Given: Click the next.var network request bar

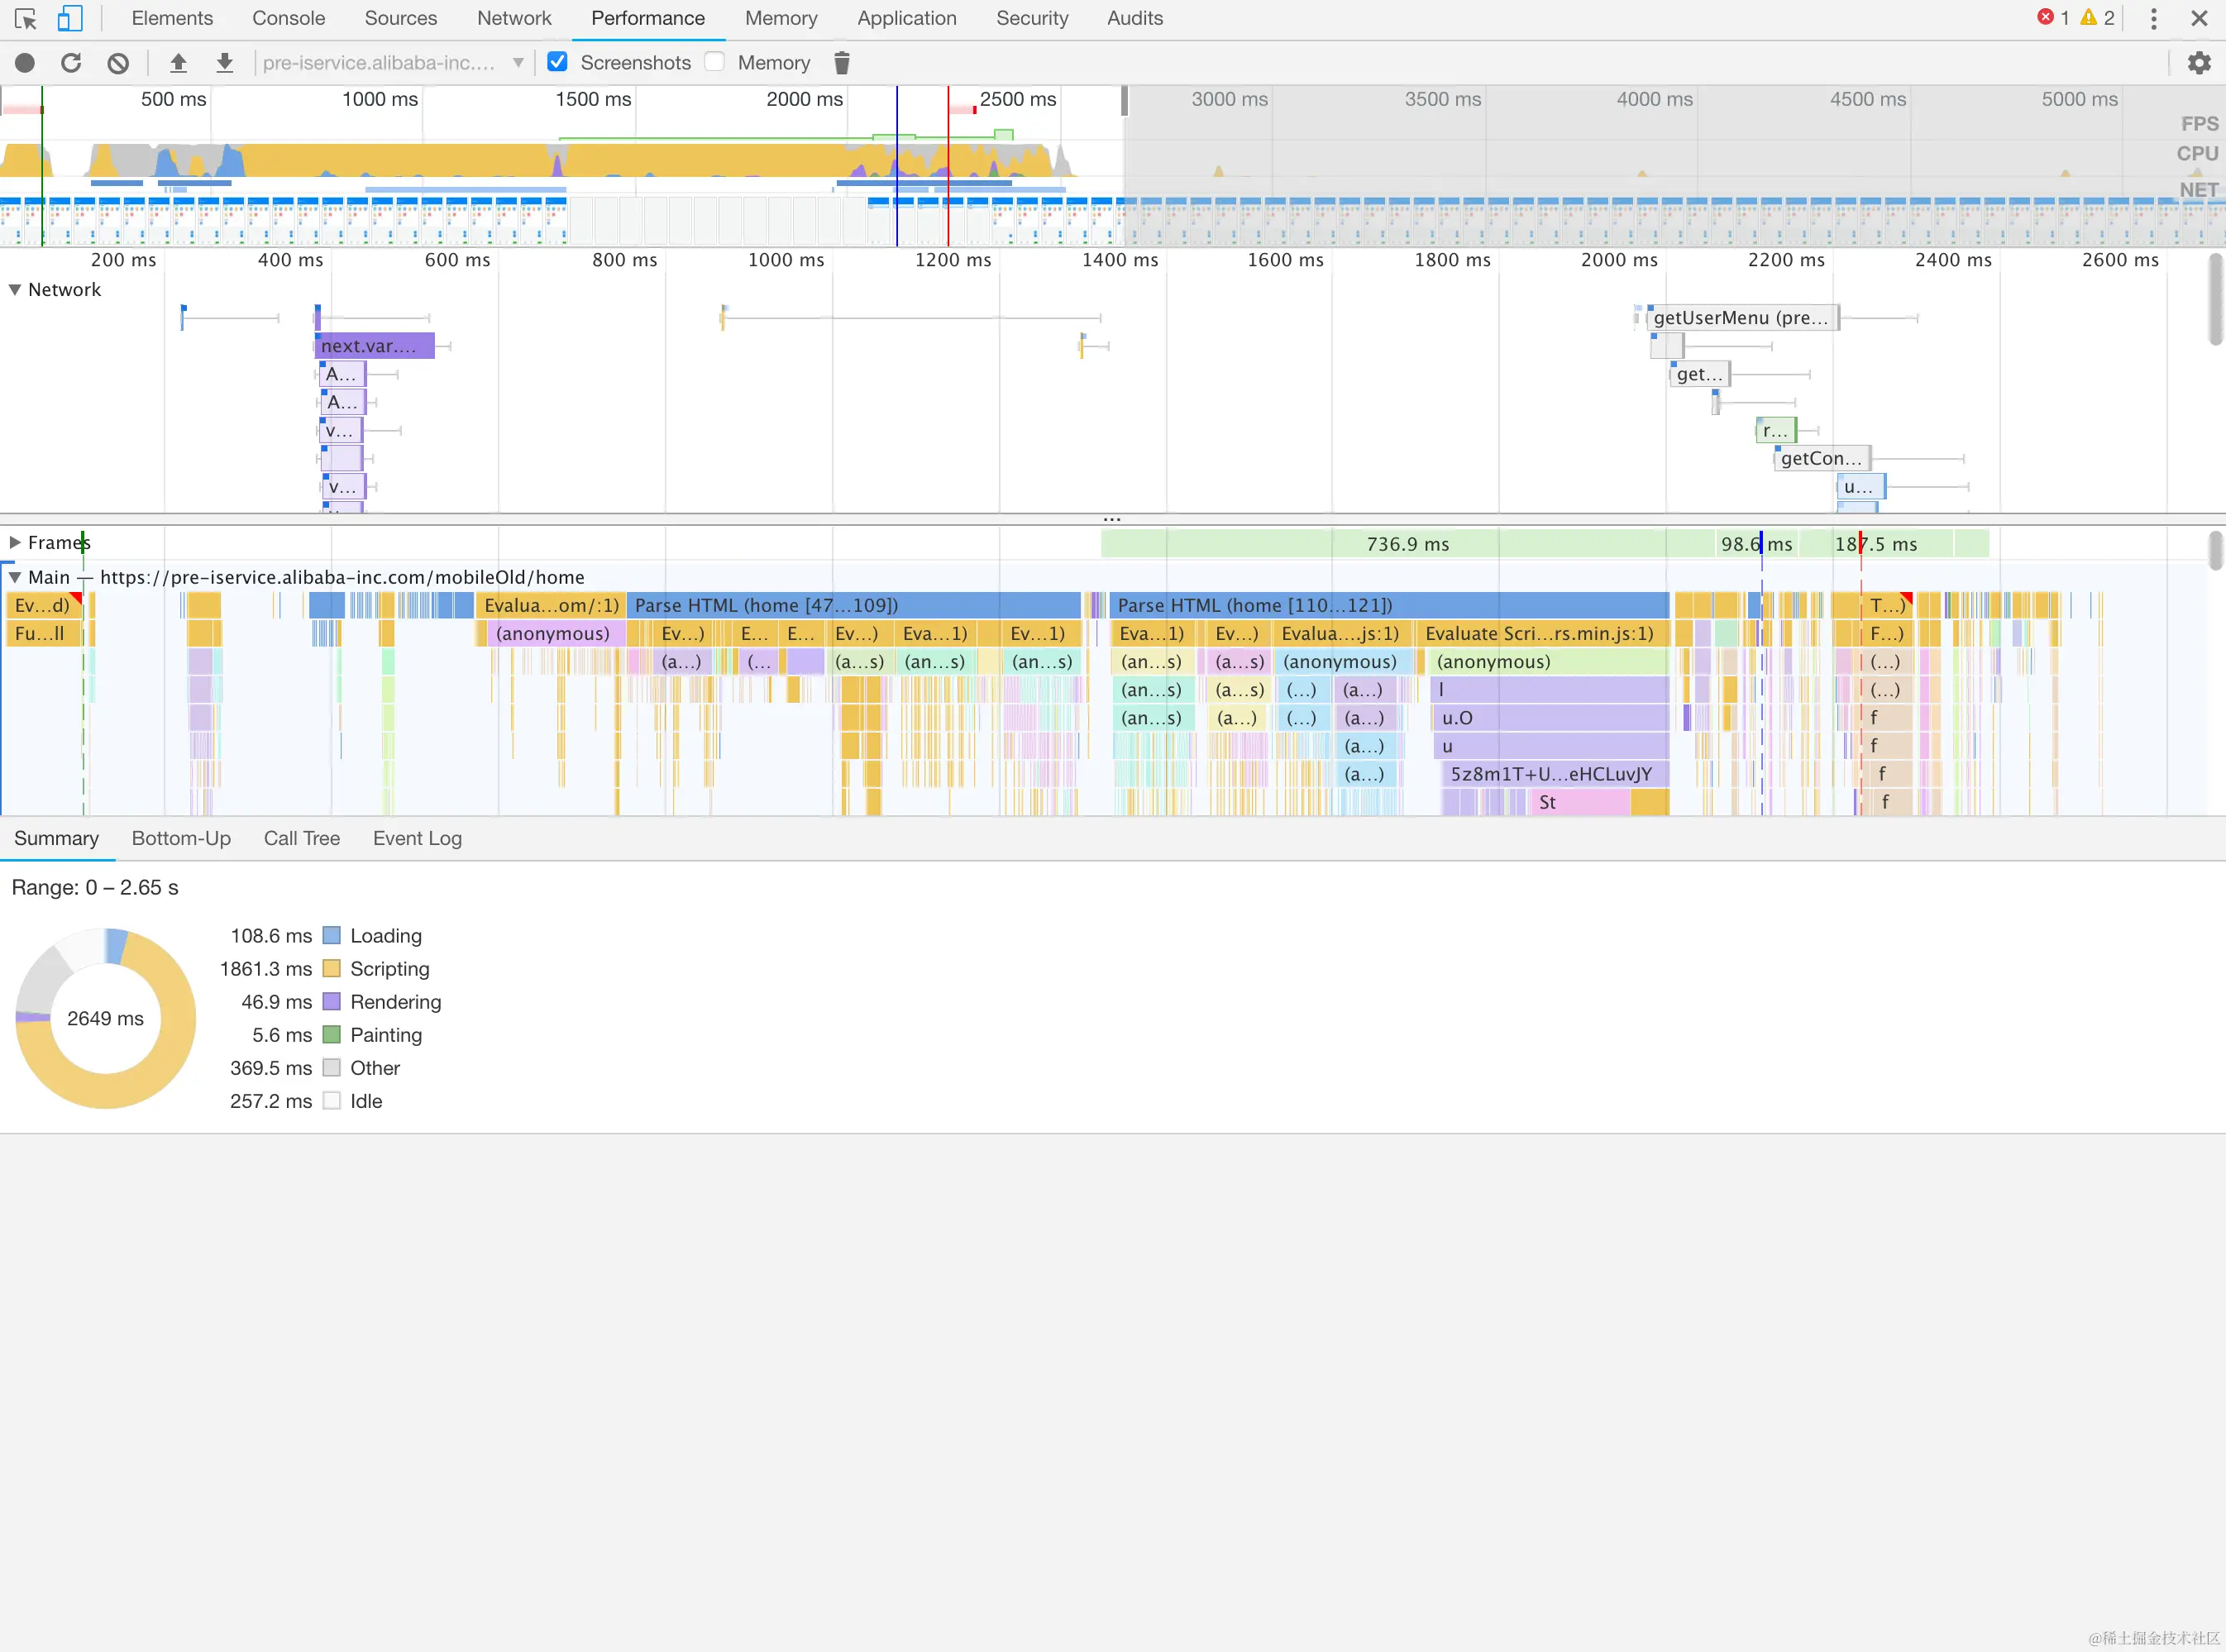Looking at the screenshot, I should (x=375, y=346).
